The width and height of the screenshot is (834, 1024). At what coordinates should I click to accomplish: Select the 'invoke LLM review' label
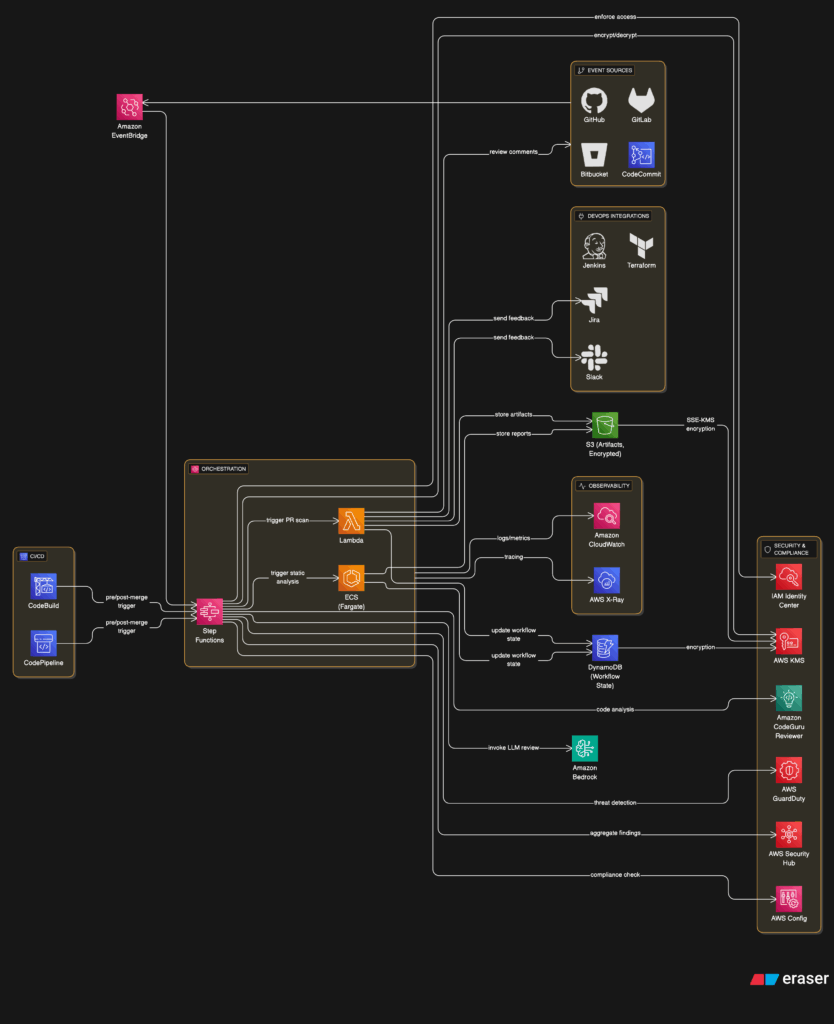[513, 748]
